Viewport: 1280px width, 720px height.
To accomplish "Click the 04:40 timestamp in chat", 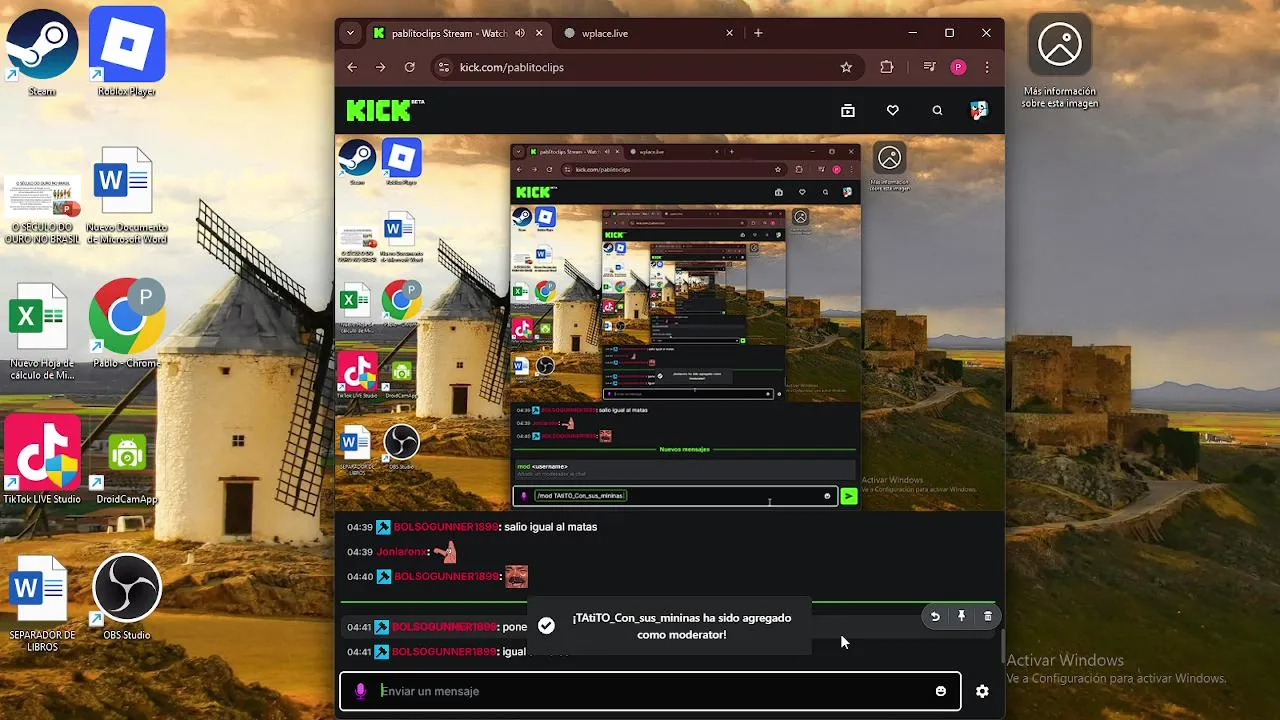I will coord(360,577).
